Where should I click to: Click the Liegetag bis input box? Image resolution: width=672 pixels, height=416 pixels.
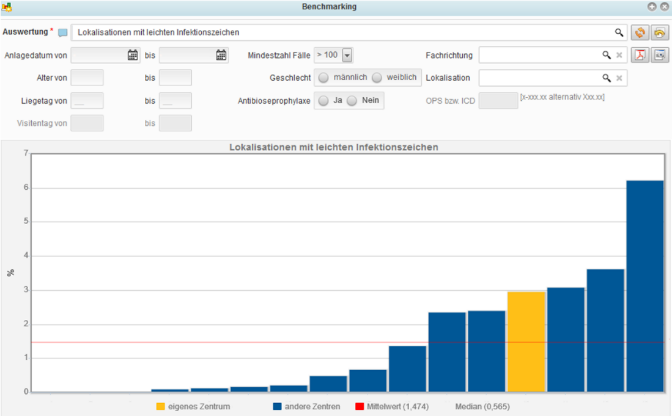click(x=175, y=101)
